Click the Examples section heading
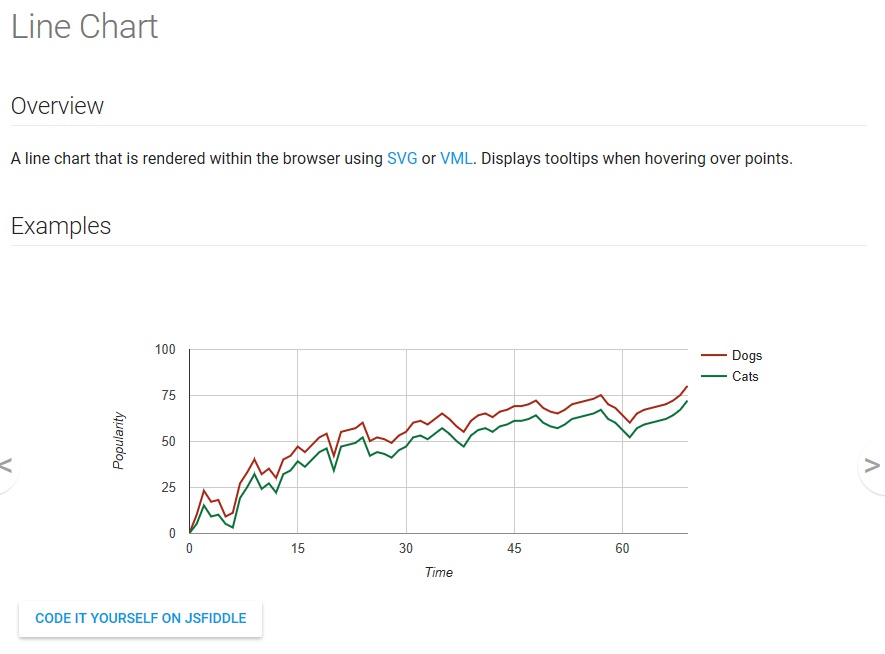 click(x=61, y=226)
